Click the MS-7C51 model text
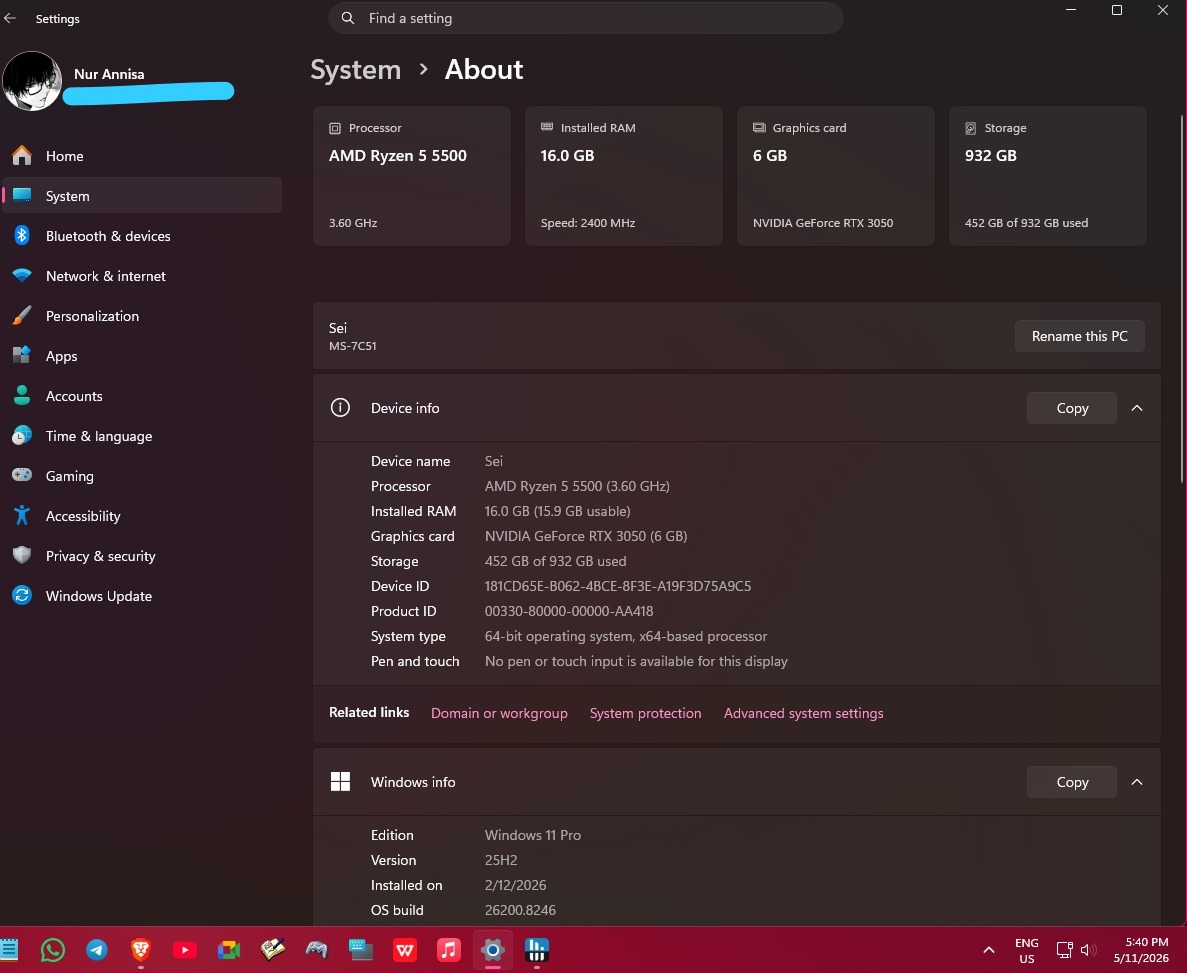 click(353, 346)
